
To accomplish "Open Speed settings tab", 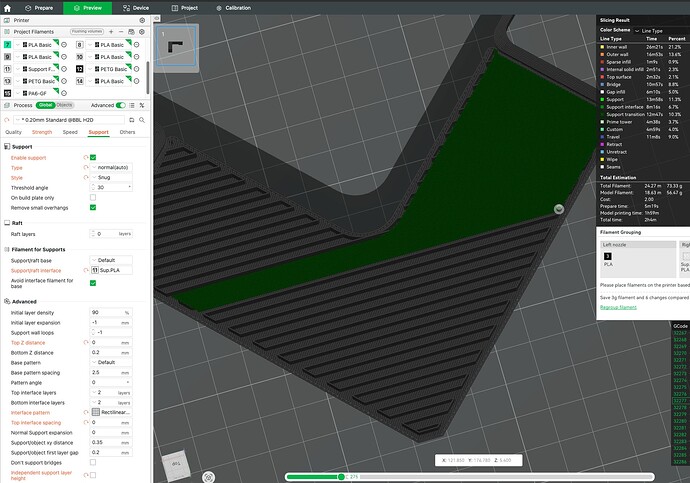I will point(70,132).
